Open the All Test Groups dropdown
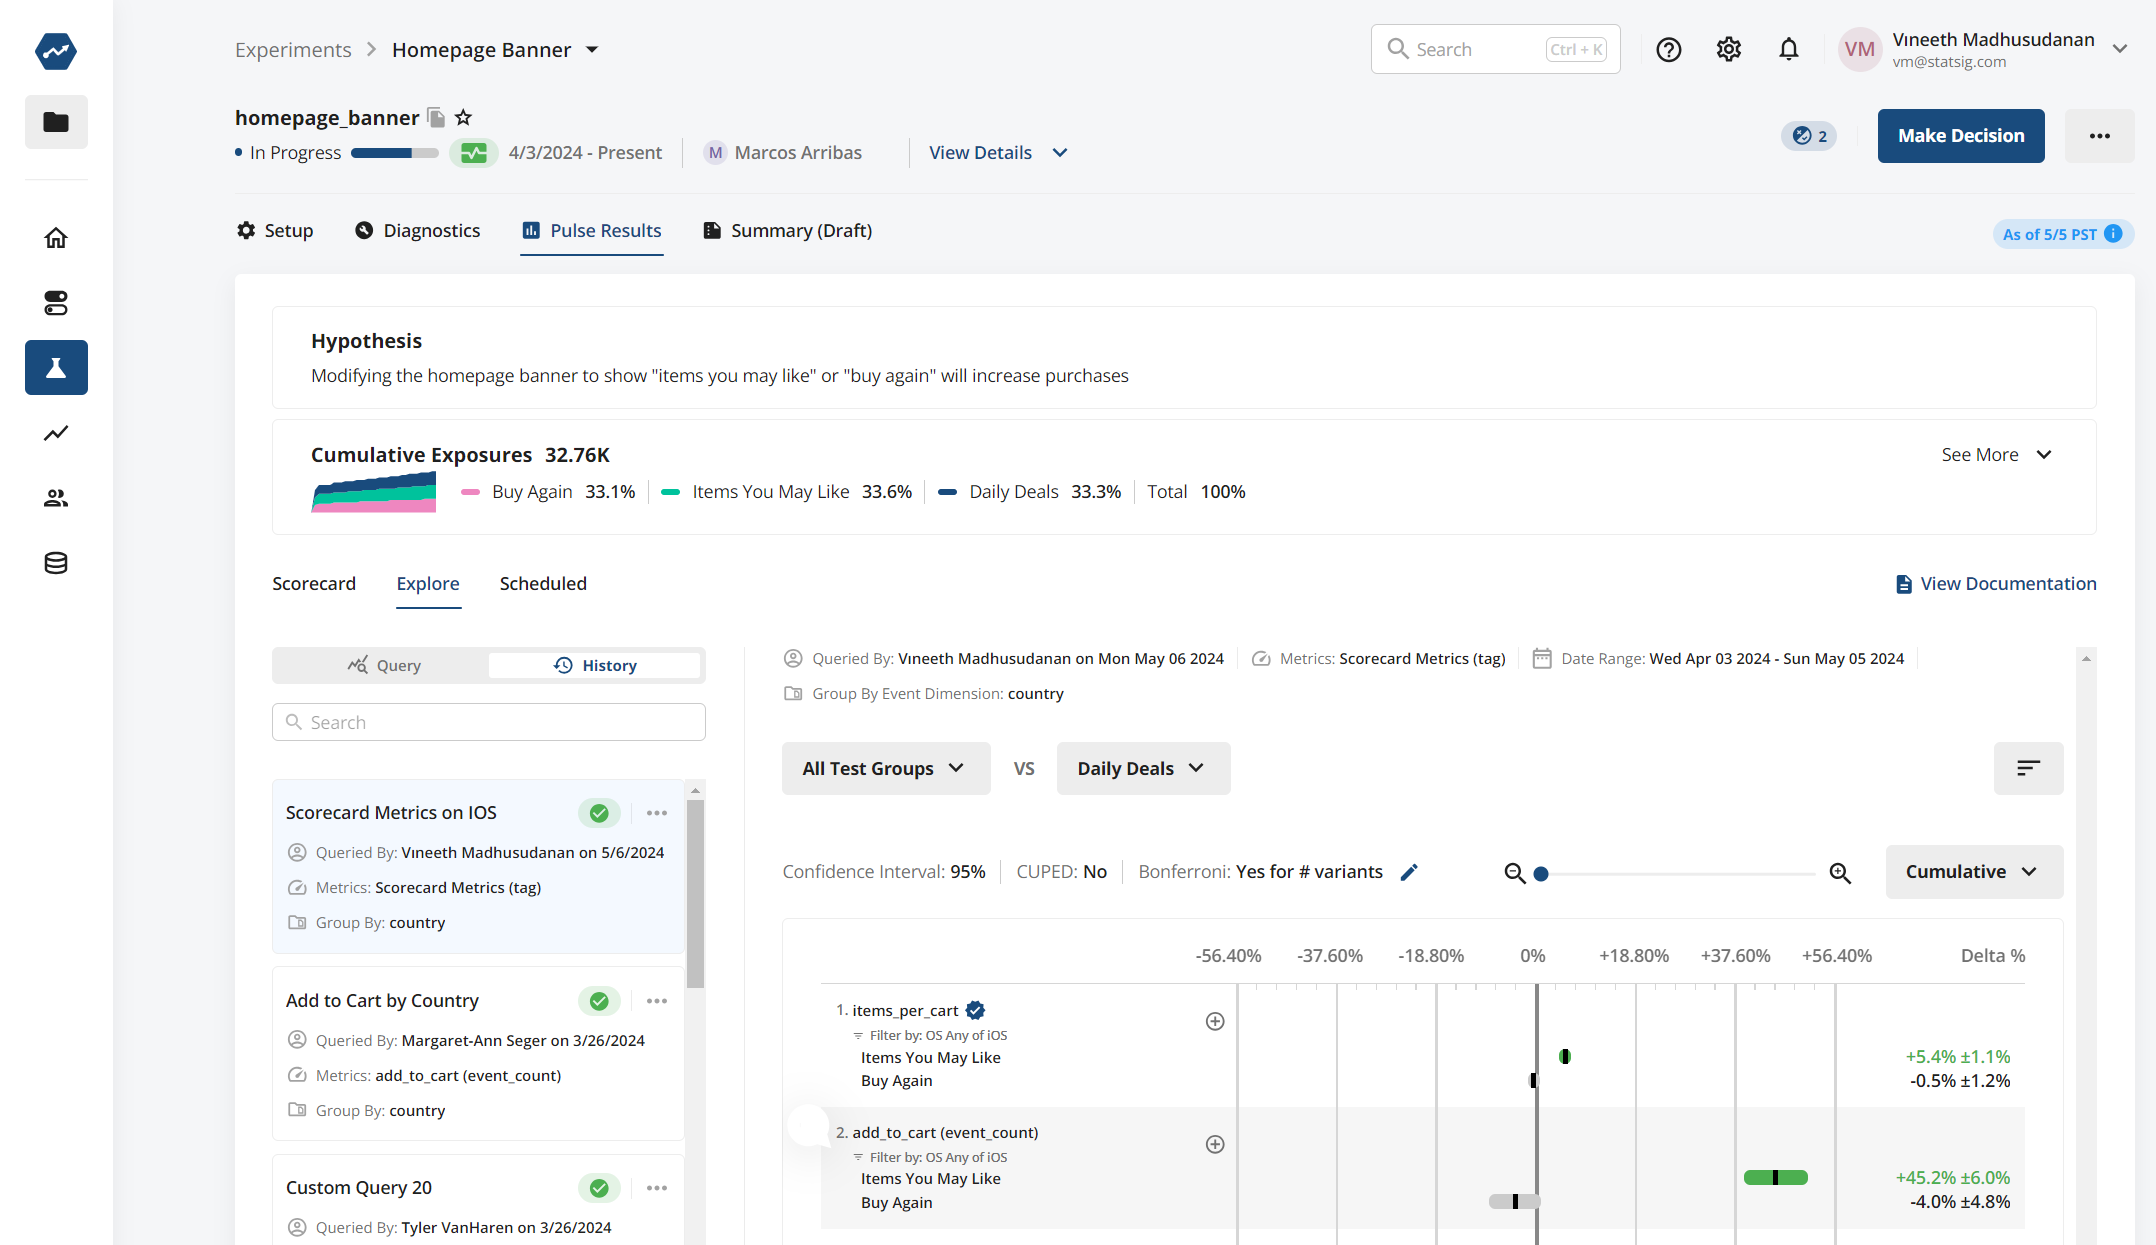Viewport: 2156px width, 1245px height. pyautogui.click(x=885, y=768)
